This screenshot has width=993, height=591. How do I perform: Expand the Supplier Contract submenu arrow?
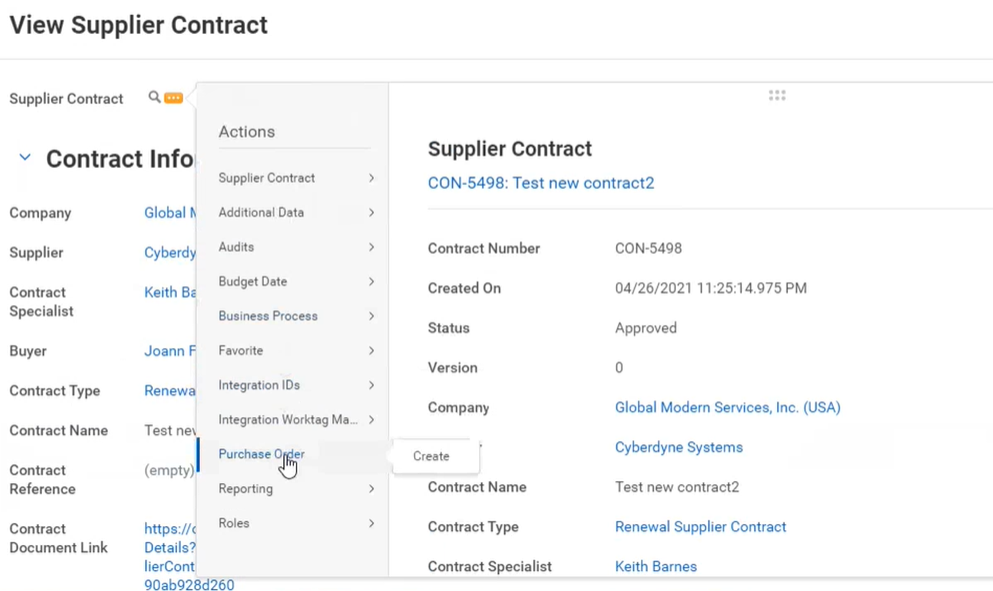coord(371,178)
